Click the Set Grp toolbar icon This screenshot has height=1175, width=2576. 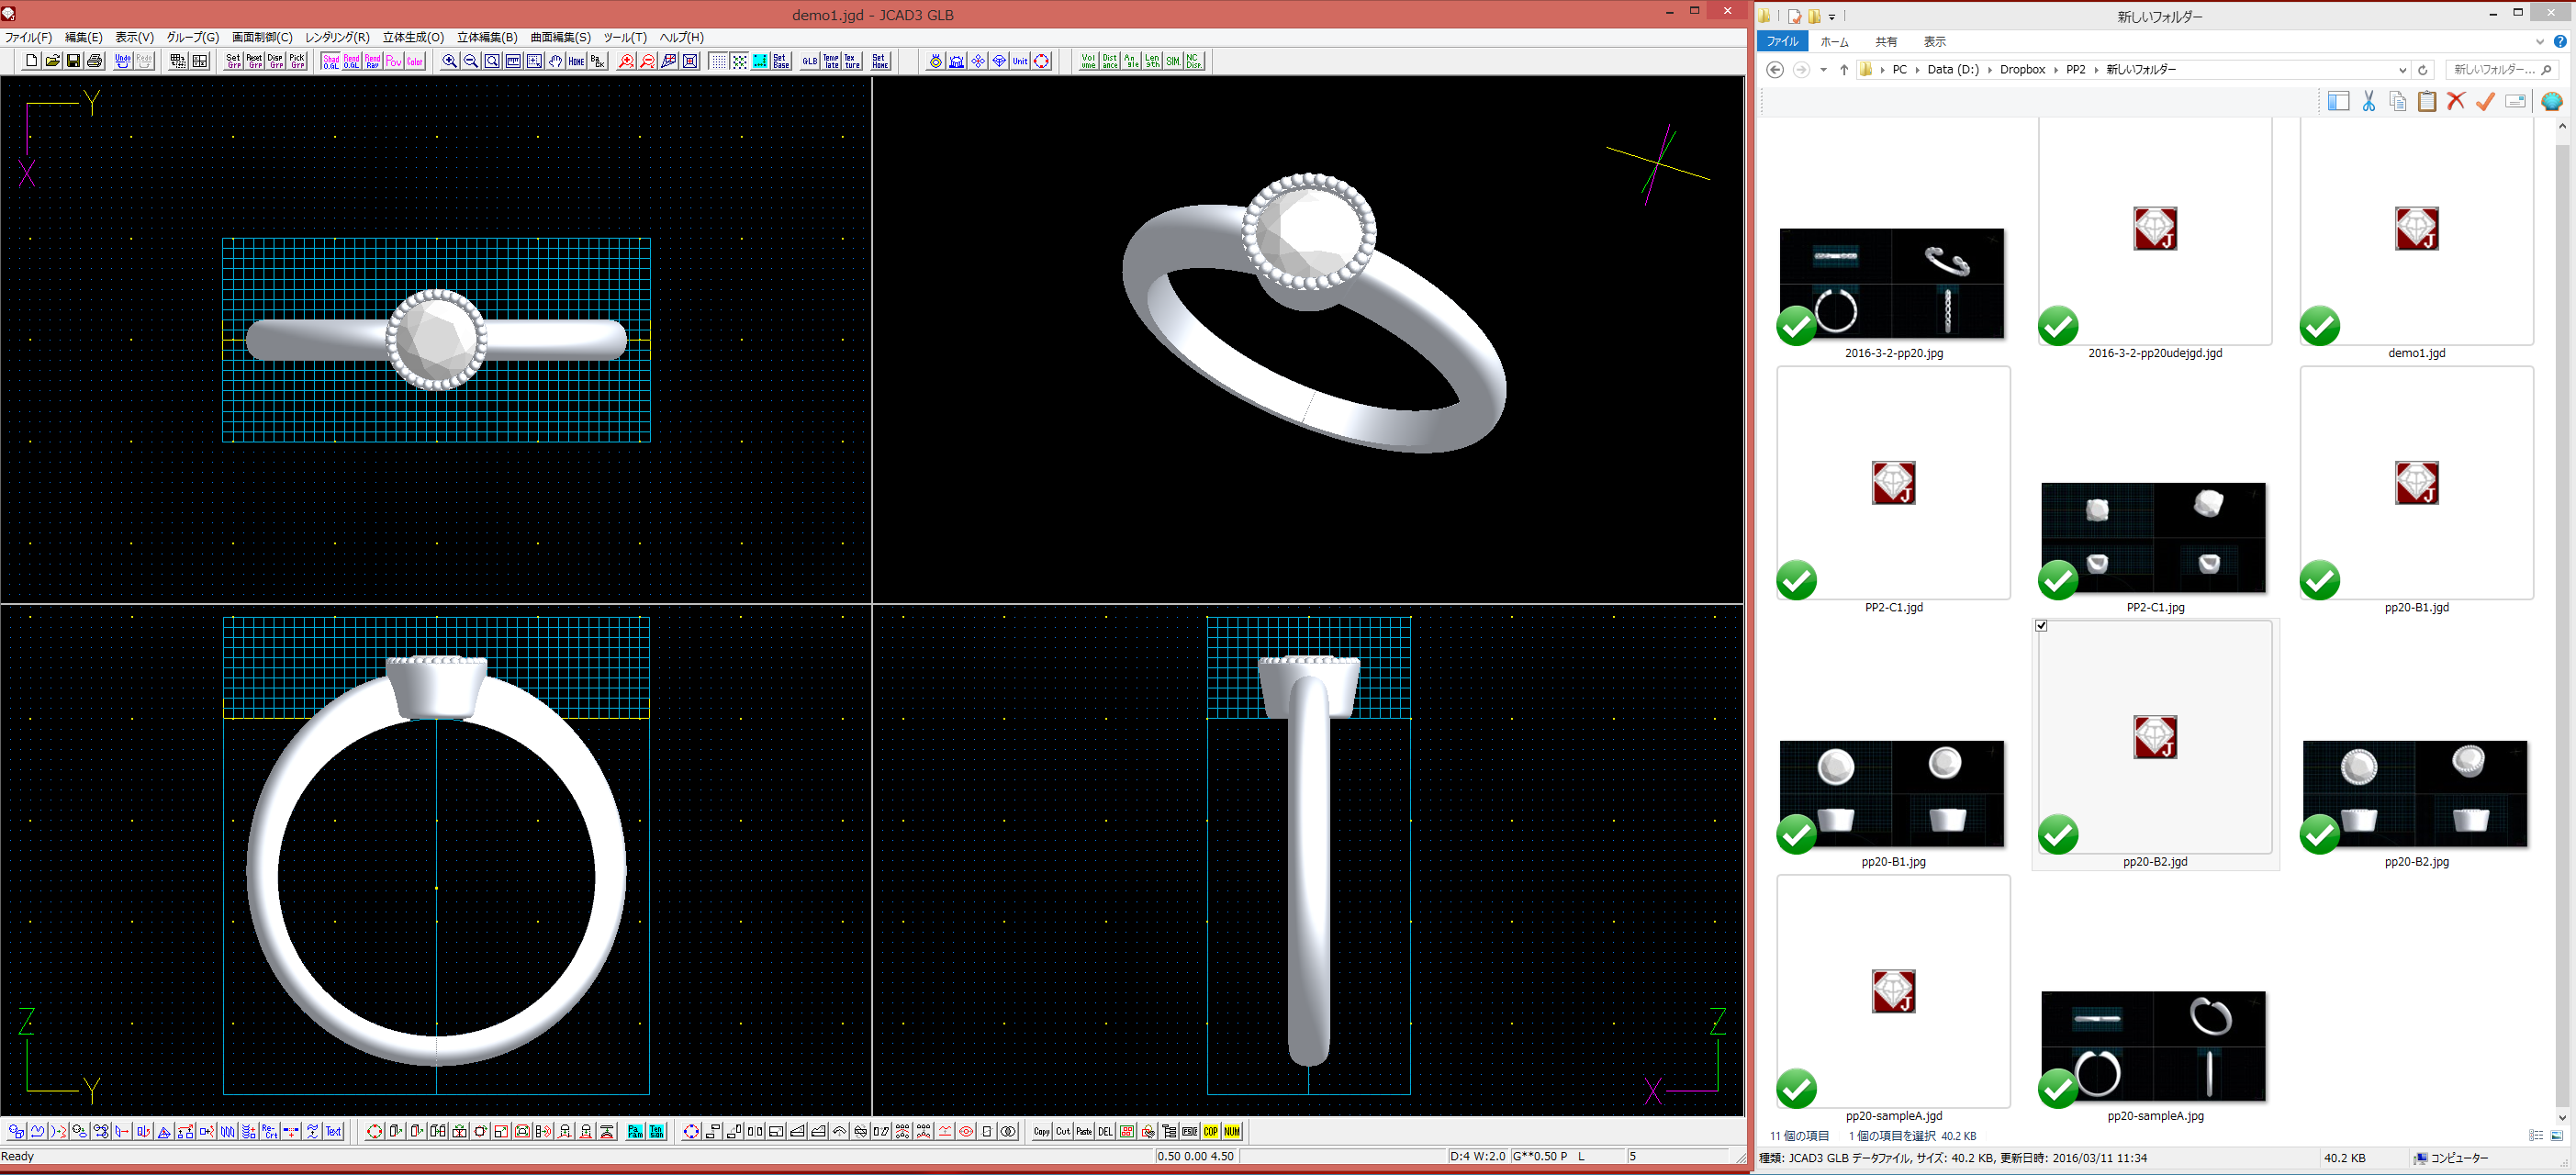(x=234, y=61)
